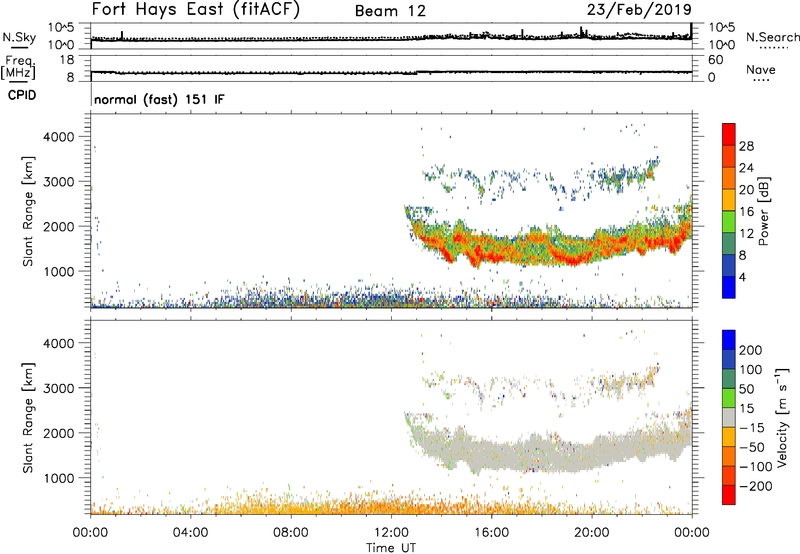This screenshot has width=800, height=554.
Task: Click the '4000' tick in the power panel
Action: 58,137
